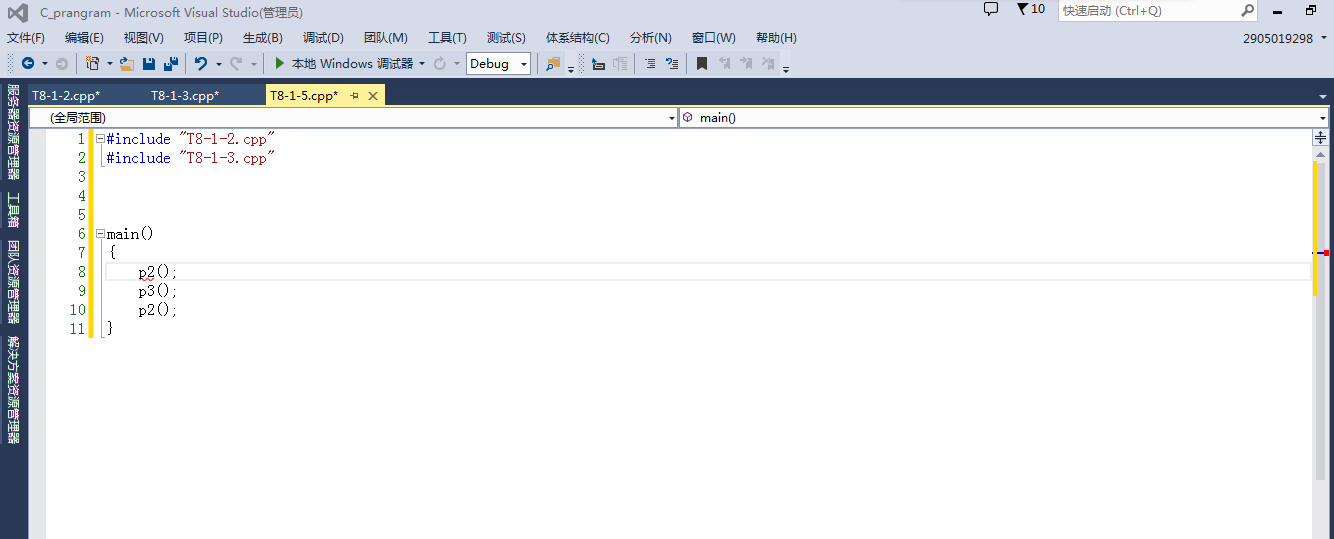Click the feedback speech bubble icon
1334x539 pixels.
(991, 9)
